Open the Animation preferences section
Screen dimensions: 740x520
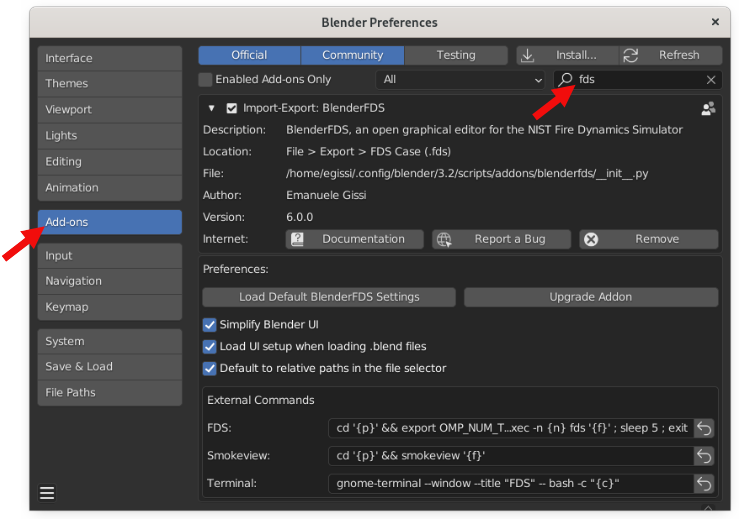click(109, 188)
